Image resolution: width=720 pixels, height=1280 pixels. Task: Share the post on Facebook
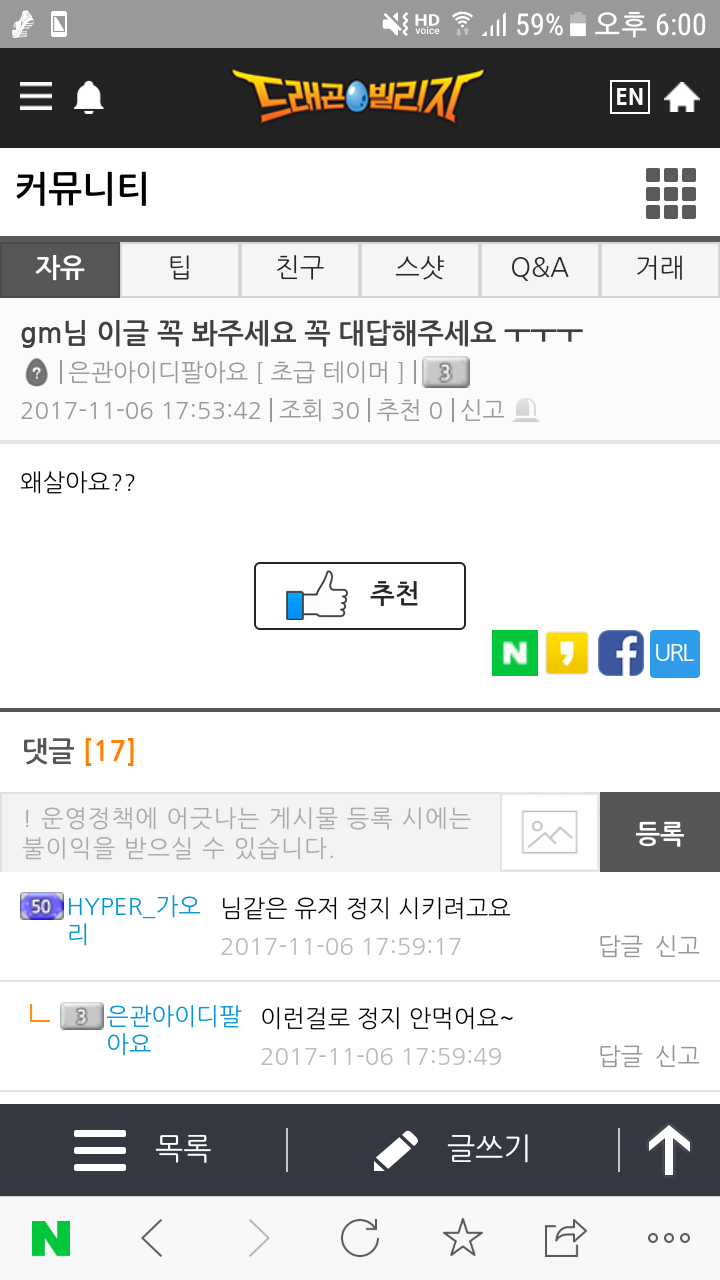tap(621, 653)
